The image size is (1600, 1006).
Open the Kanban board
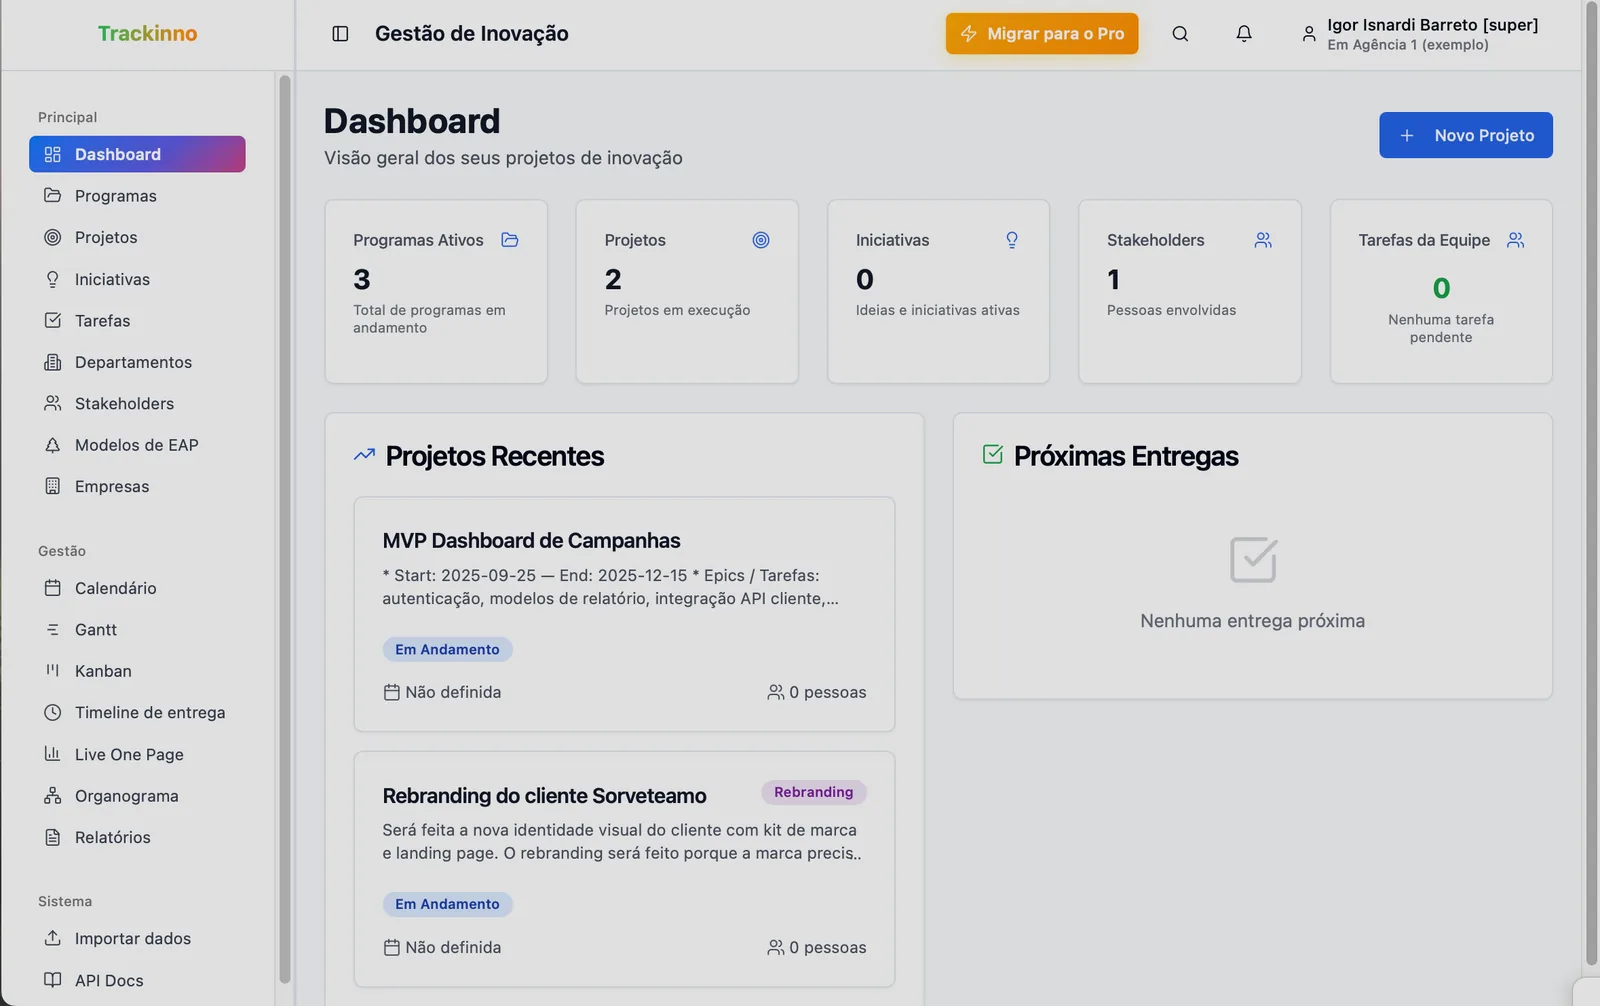[x=137, y=671]
